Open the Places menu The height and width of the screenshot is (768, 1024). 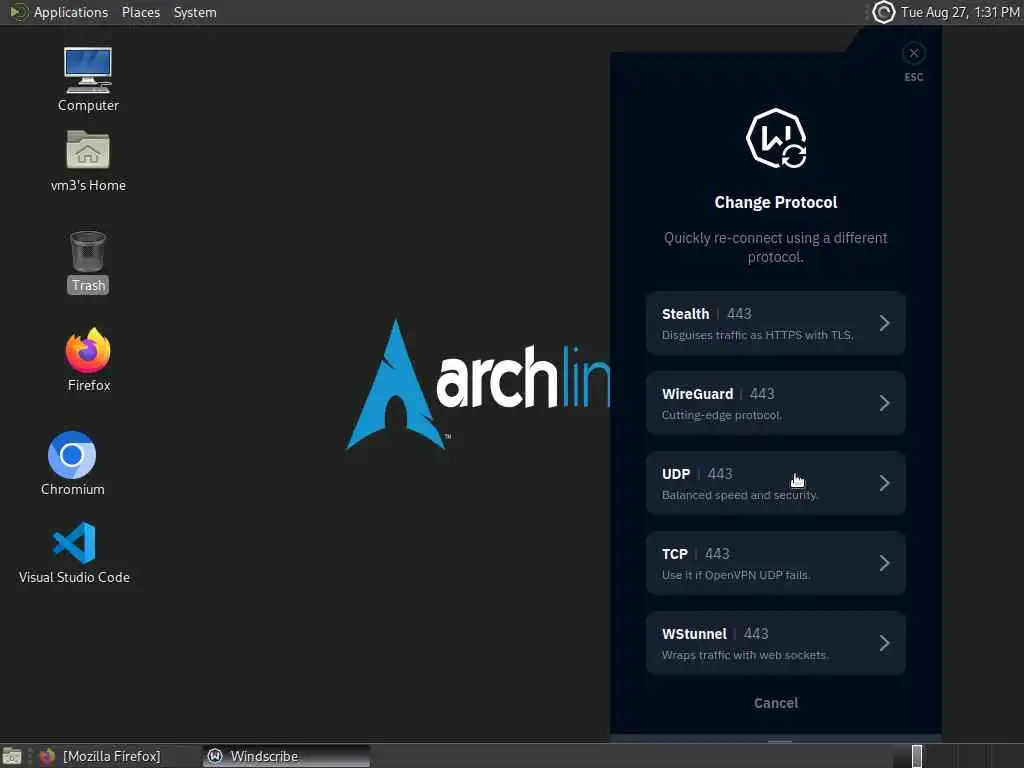[x=141, y=12]
